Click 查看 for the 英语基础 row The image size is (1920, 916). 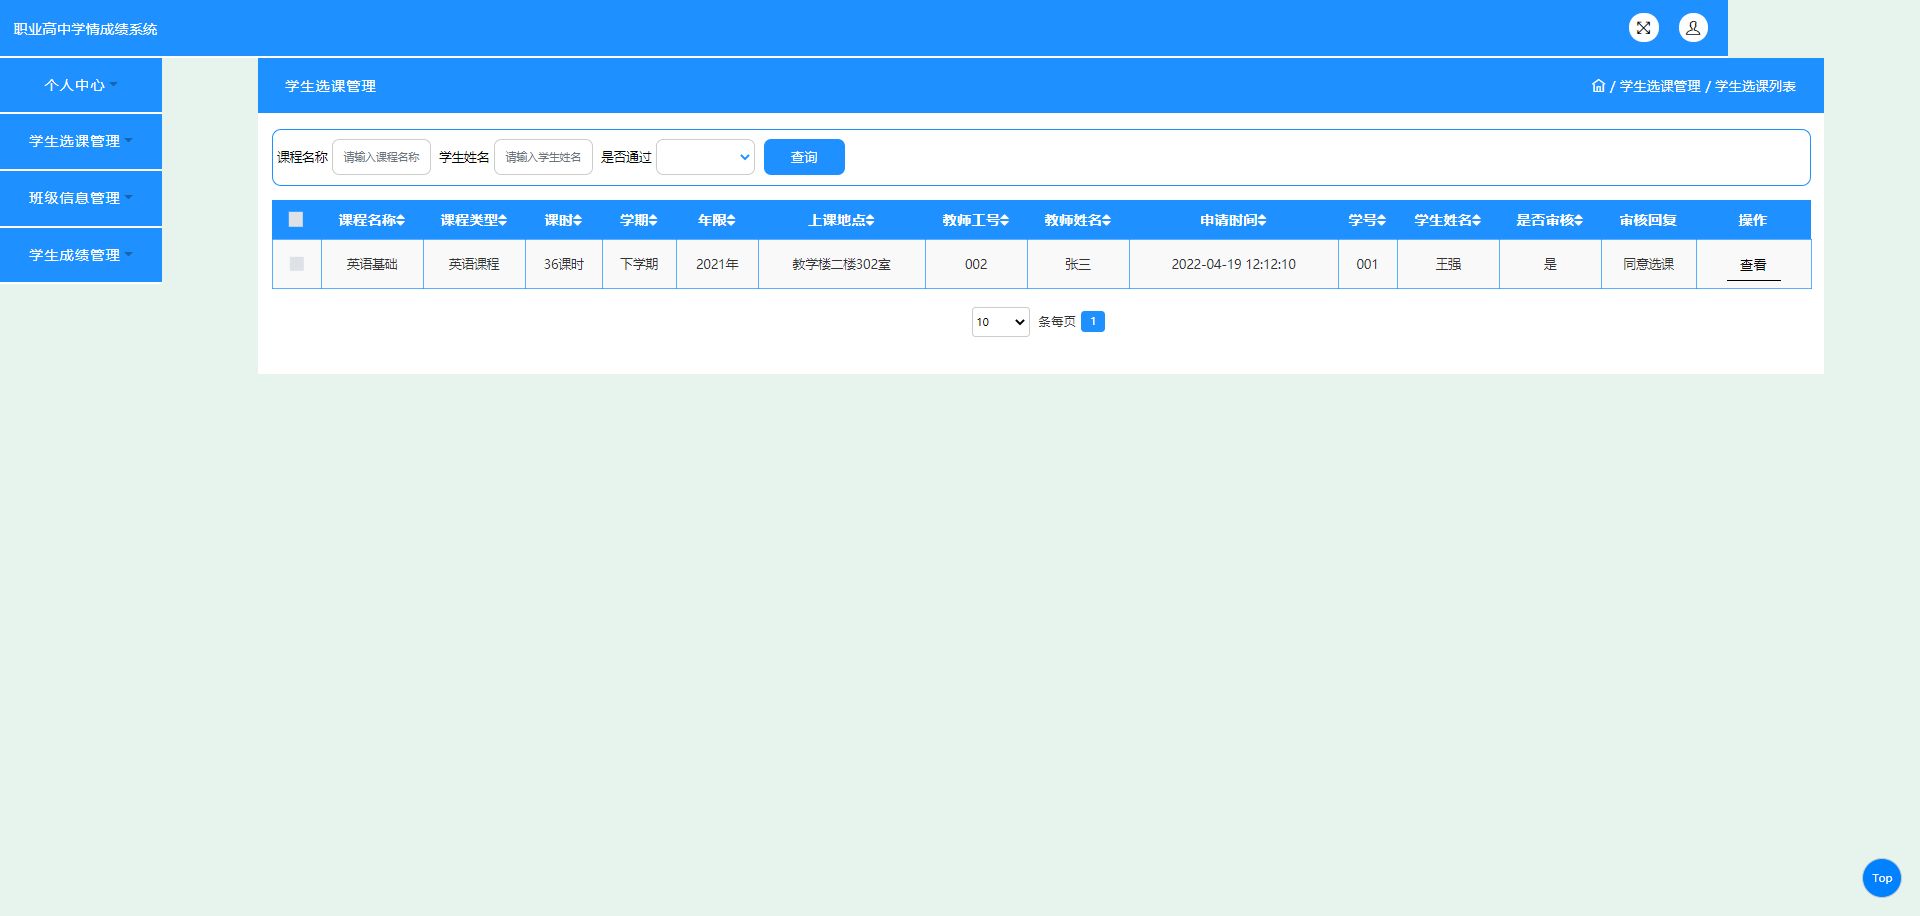coord(1753,265)
